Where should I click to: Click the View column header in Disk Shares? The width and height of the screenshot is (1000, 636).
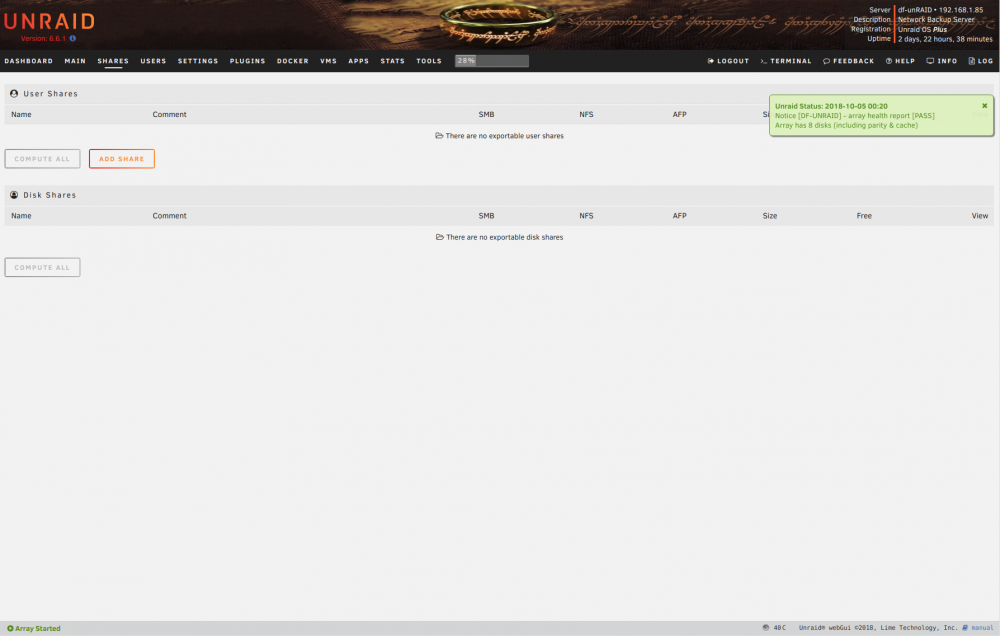(980, 216)
